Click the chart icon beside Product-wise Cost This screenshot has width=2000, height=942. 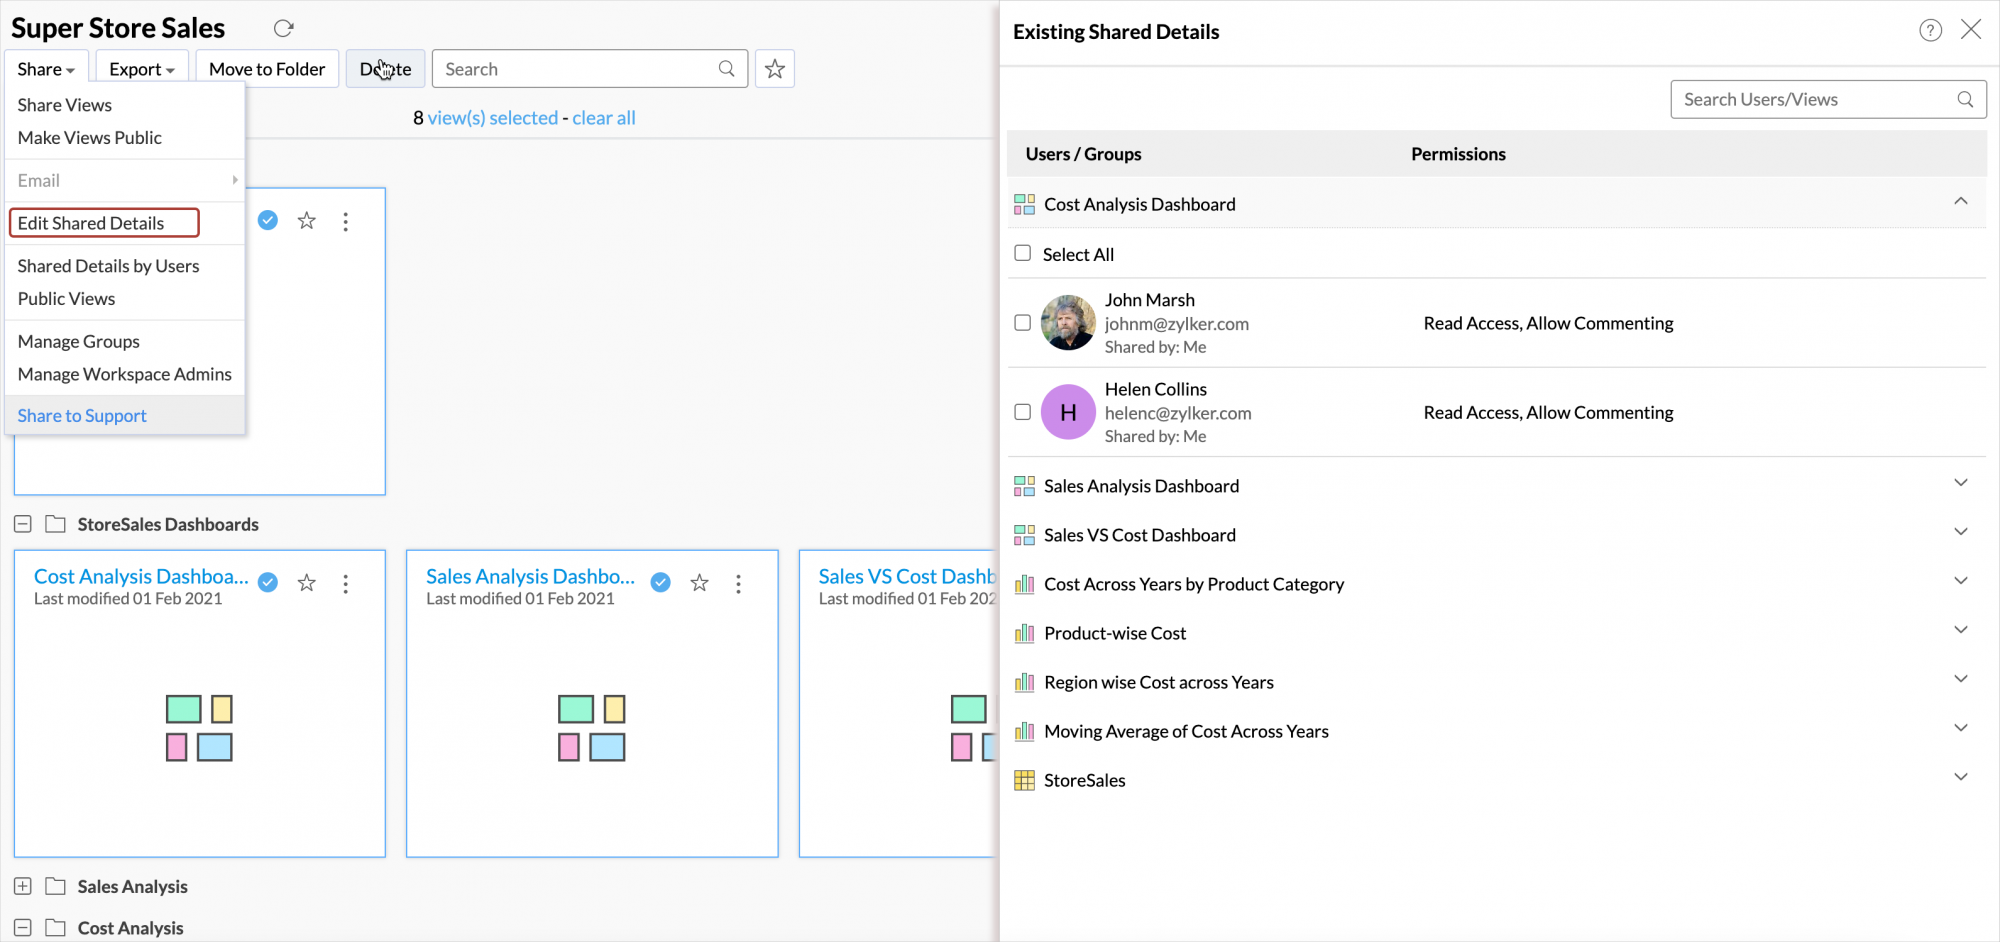[x=1024, y=633]
